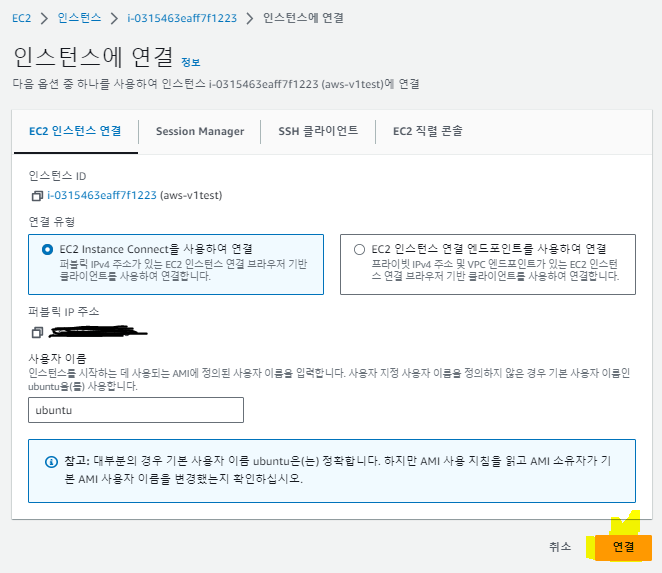662x573 pixels.
Task: Open 인스턴스 breadcrumb link
Action: pyautogui.click(x=79, y=18)
